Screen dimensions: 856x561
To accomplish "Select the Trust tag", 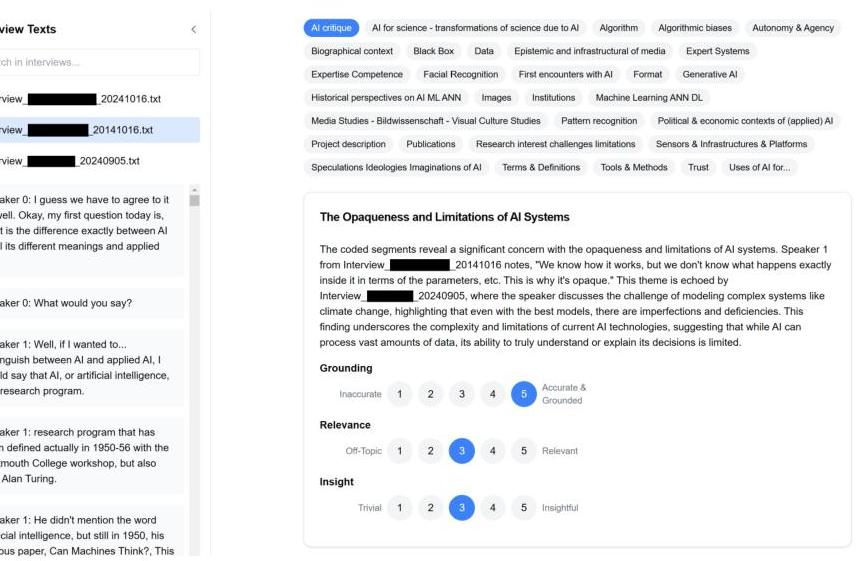I will [x=698, y=168].
